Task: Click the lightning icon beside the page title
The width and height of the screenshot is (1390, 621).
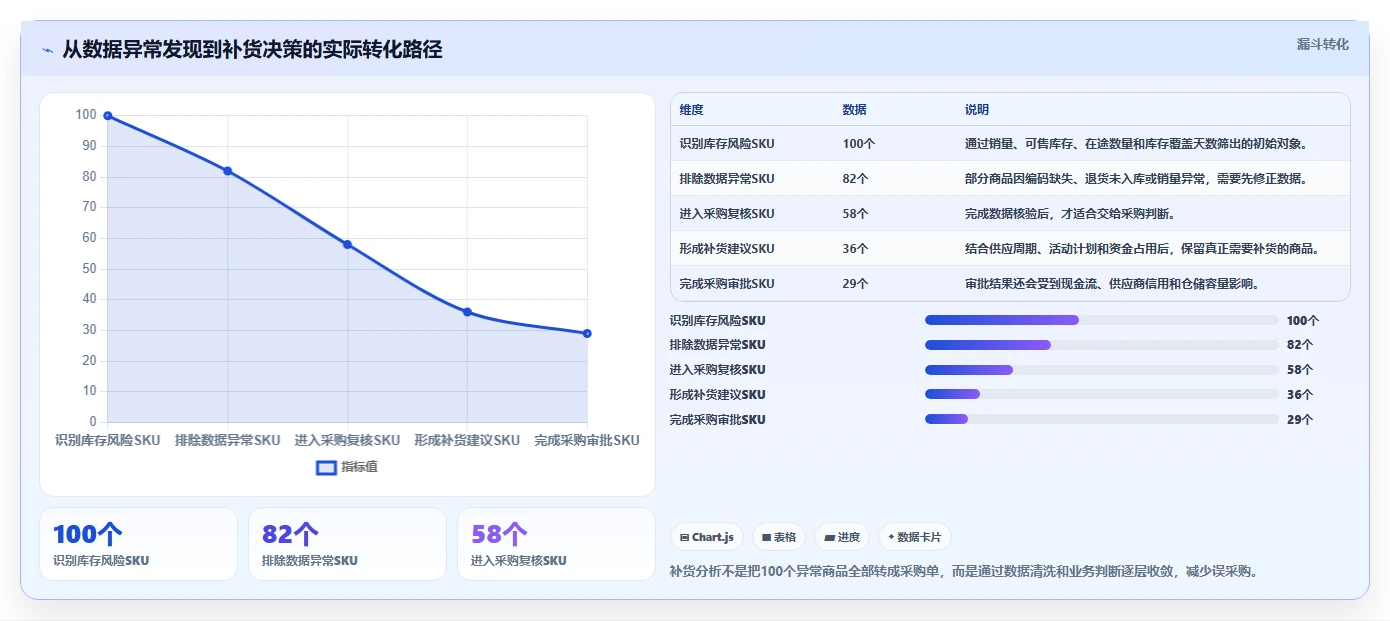Action: [x=48, y=50]
